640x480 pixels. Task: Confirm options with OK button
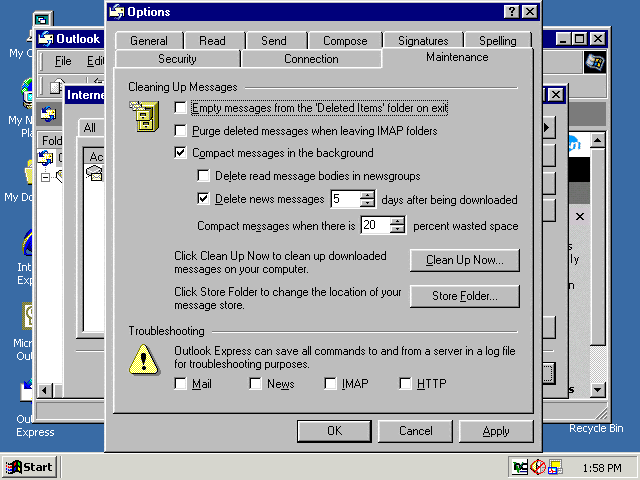click(x=334, y=431)
